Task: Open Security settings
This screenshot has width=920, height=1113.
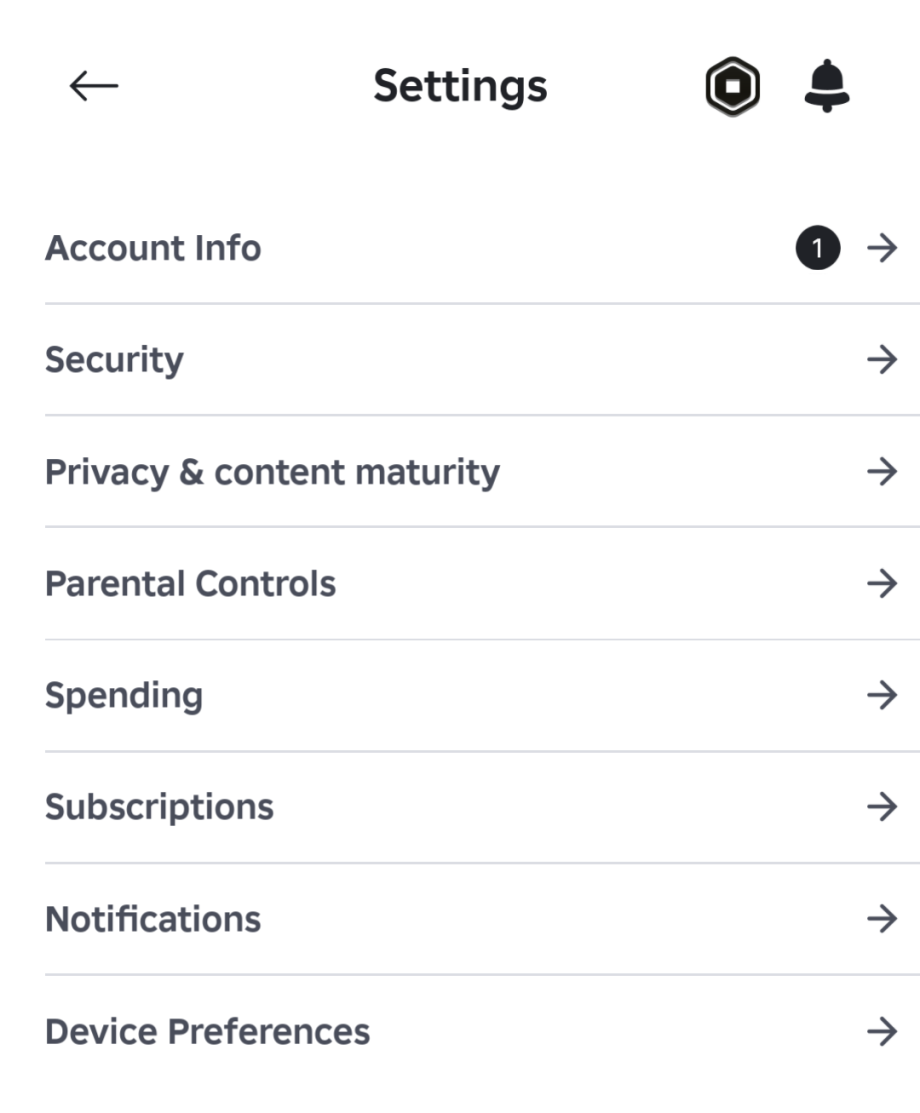Action: (x=114, y=360)
